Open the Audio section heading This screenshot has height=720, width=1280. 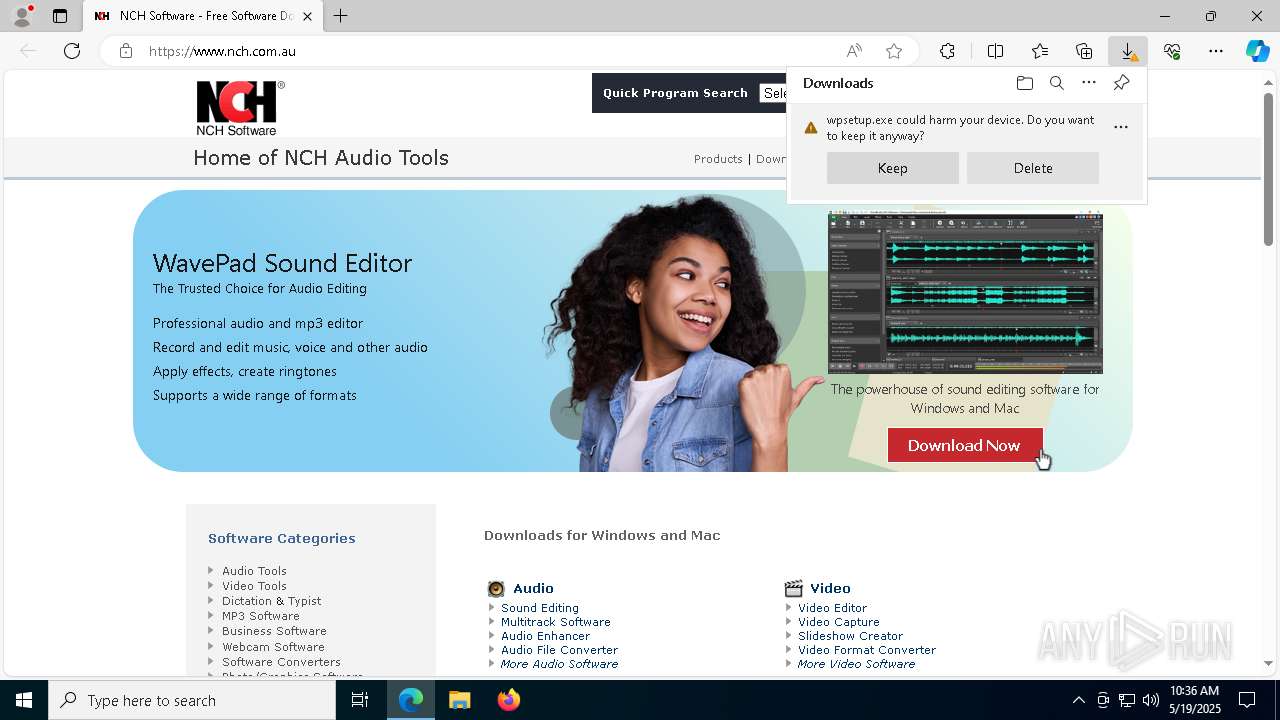tap(533, 588)
